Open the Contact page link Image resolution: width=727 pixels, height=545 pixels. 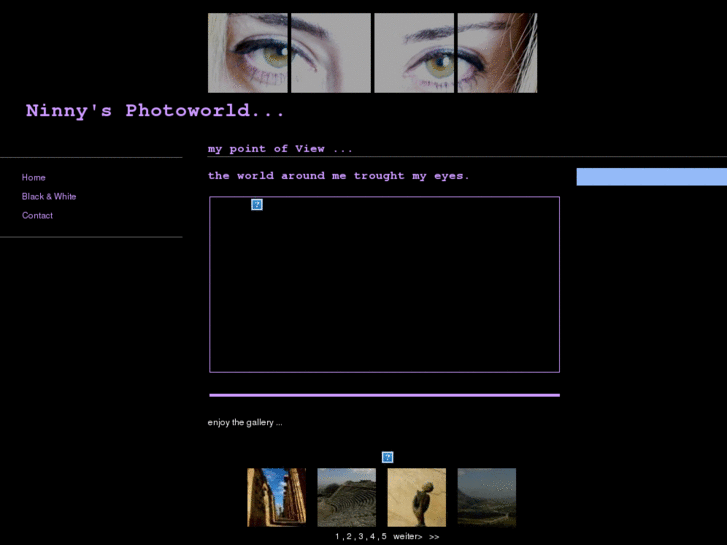[37, 216]
